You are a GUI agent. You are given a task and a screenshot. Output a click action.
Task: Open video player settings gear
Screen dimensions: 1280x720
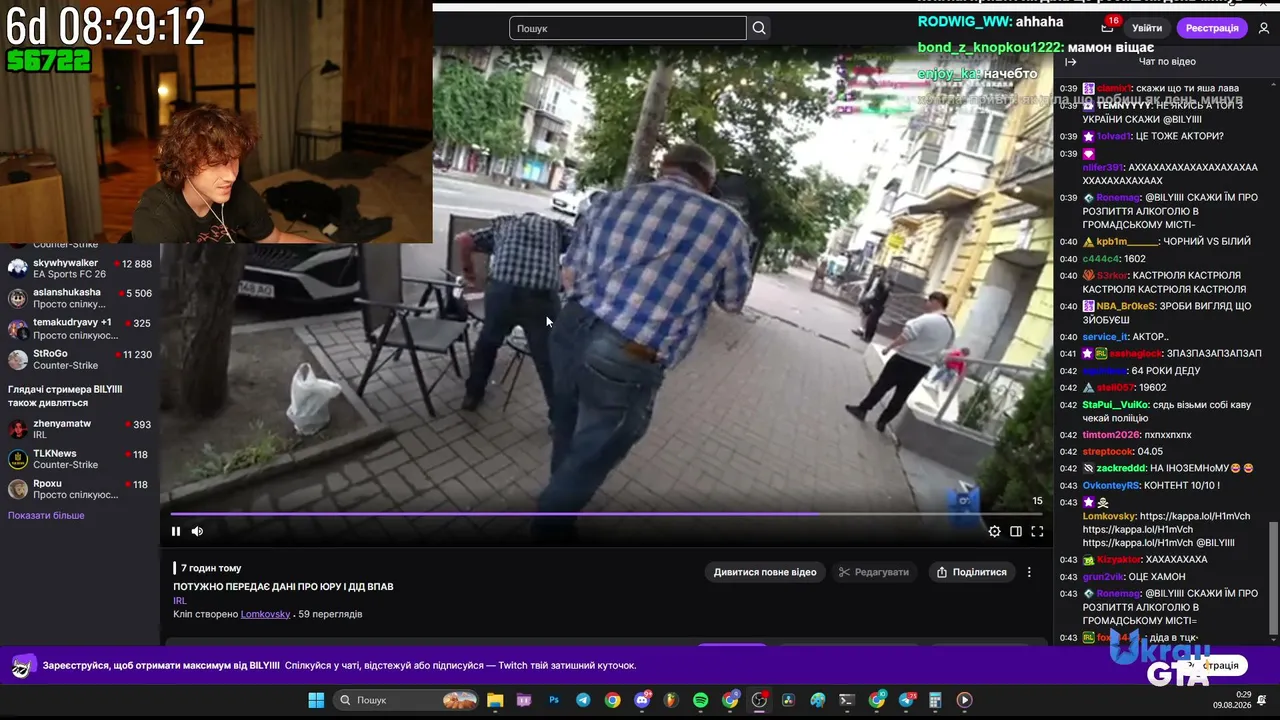click(x=994, y=531)
